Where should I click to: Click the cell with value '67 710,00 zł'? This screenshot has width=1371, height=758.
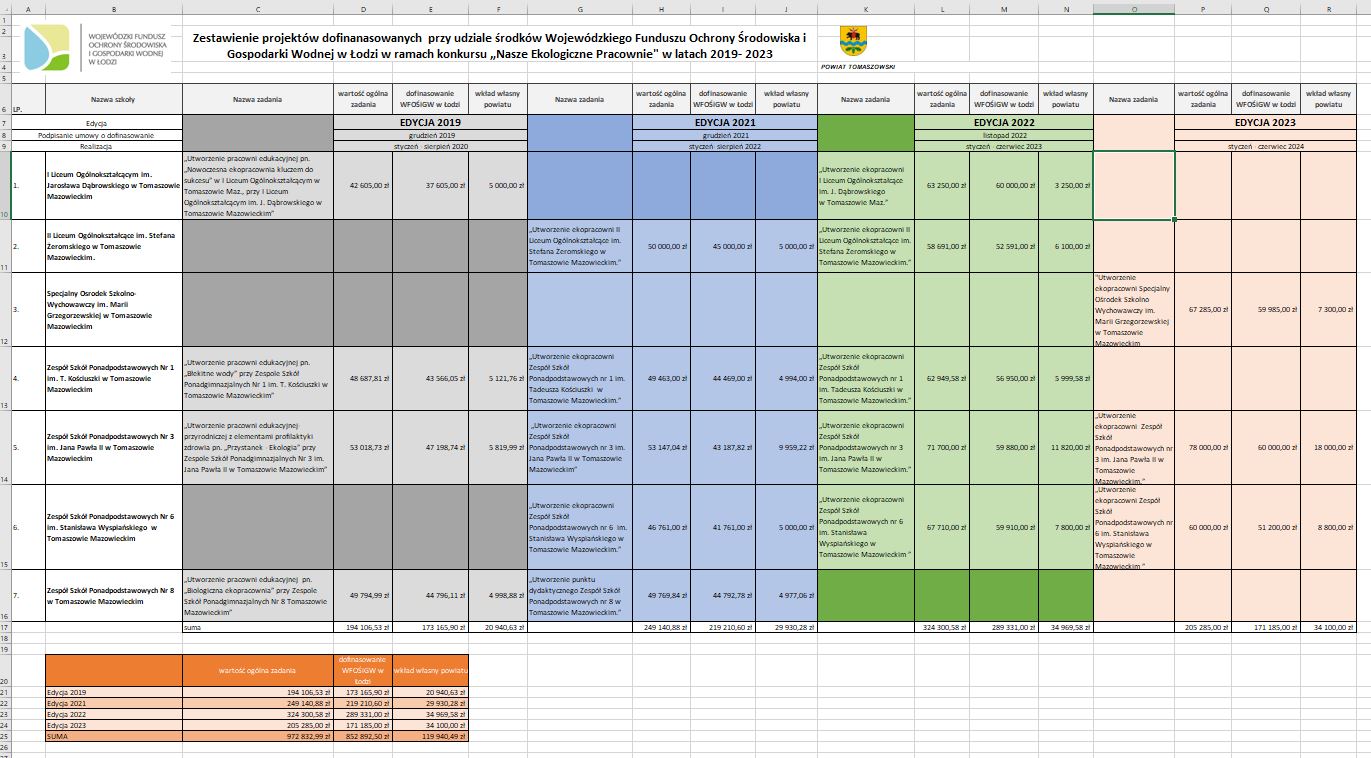[944, 527]
